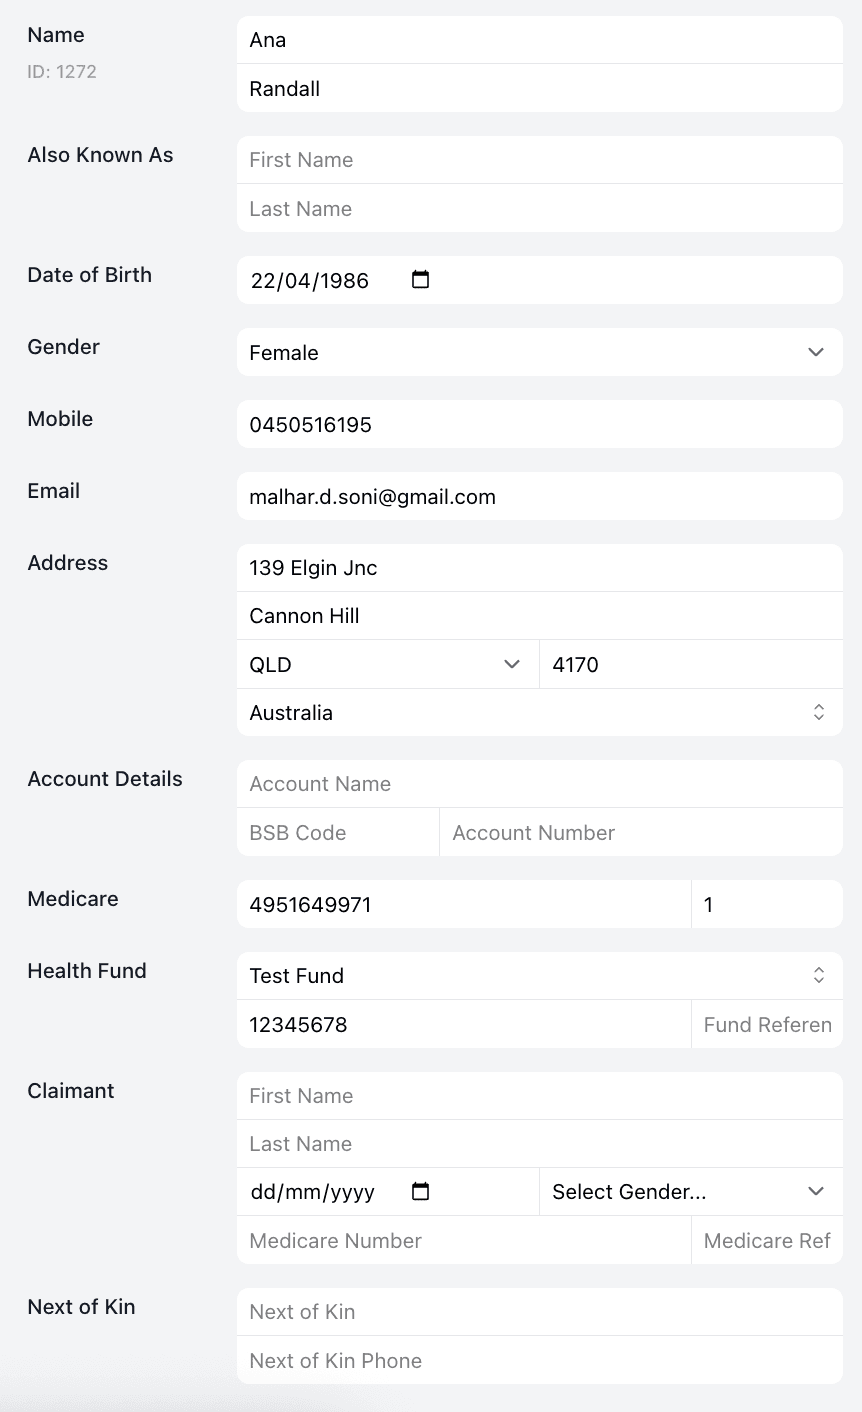Screen dimensions: 862x1412
Task: Open the QLD state dropdown
Action: 387,664
